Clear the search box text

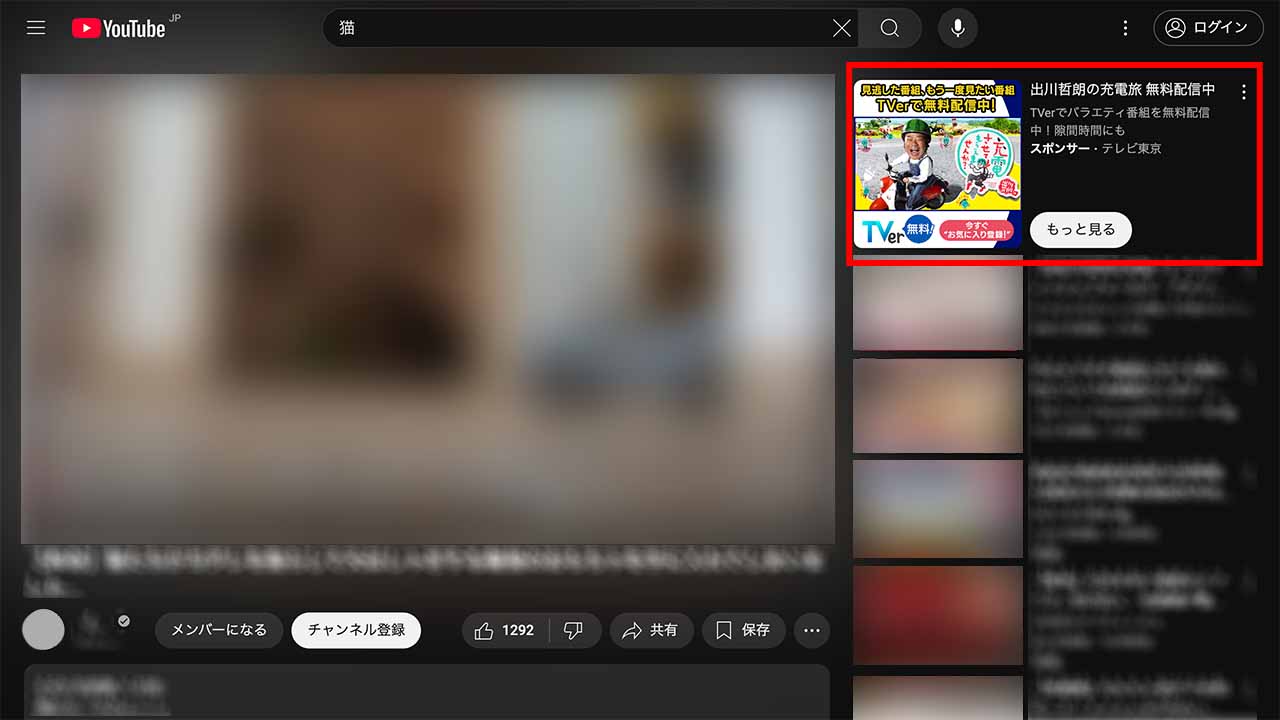[x=842, y=28]
